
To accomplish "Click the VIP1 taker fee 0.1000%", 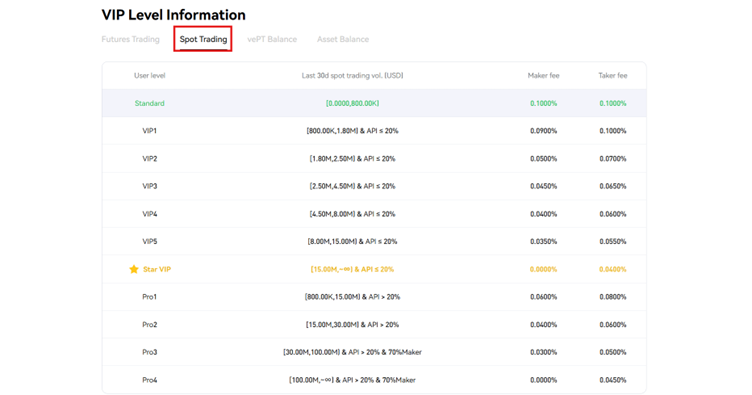I will (613, 131).
